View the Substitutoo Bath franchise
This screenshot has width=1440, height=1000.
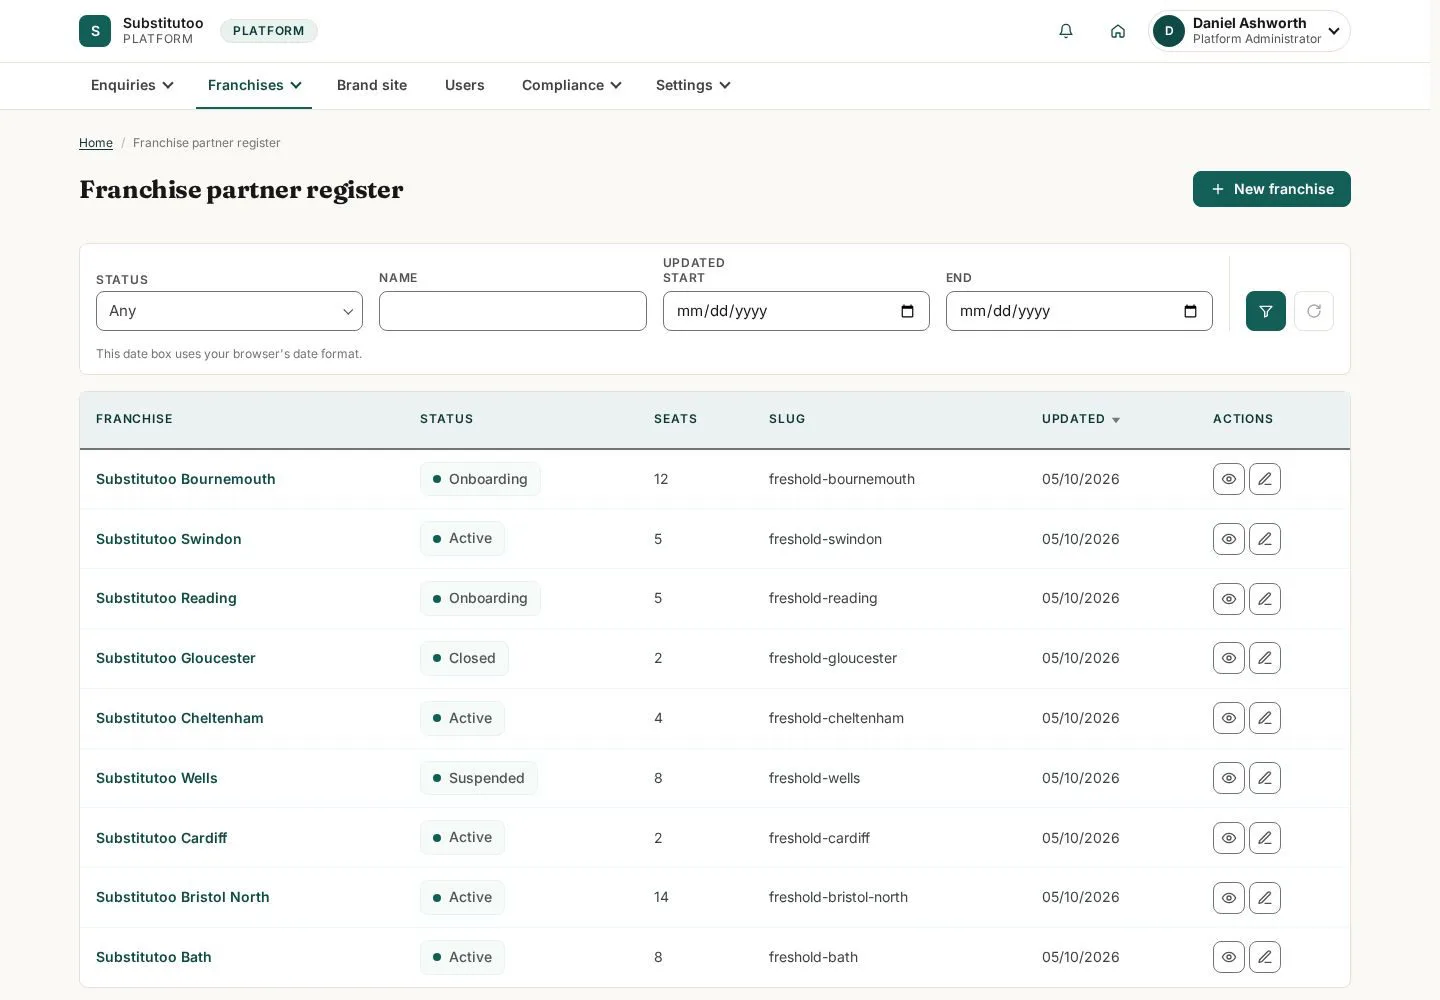[x=1229, y=957]
